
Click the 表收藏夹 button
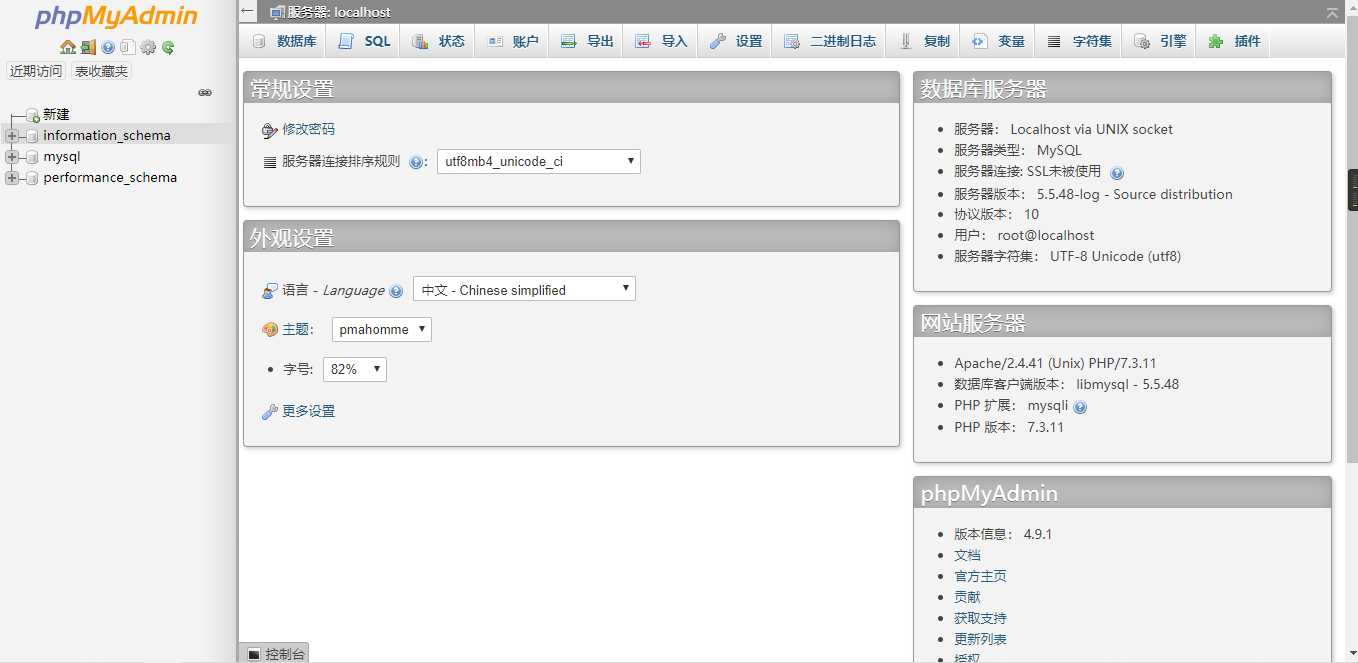(101, 71)
